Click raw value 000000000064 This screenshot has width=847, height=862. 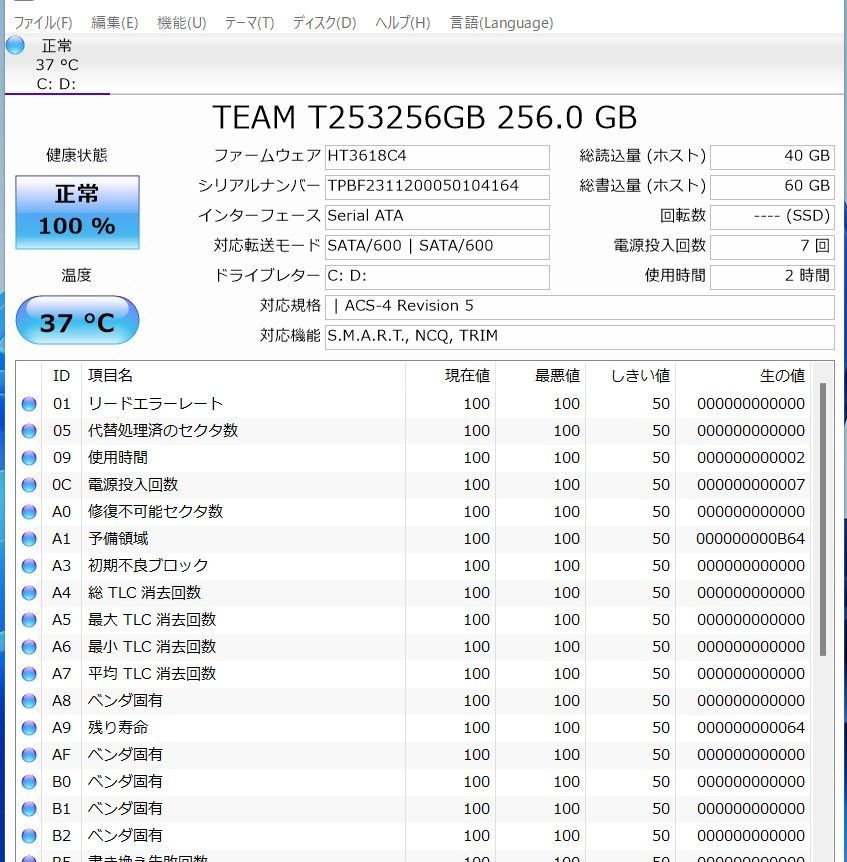coord(751,728)
